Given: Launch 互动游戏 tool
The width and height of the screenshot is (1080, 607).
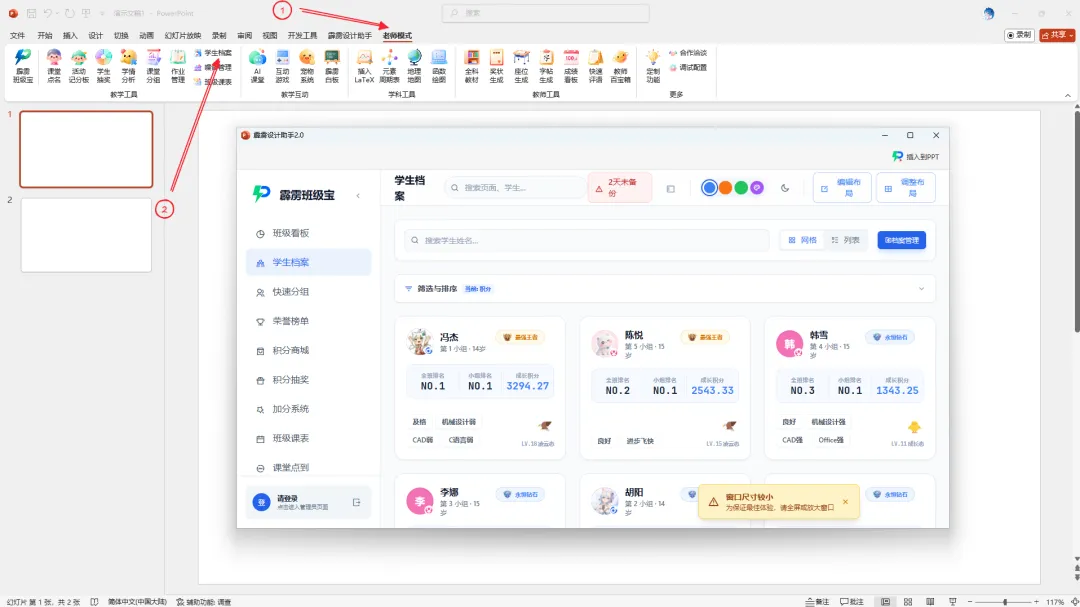Looking at the screenshot, I should point(282,66).
